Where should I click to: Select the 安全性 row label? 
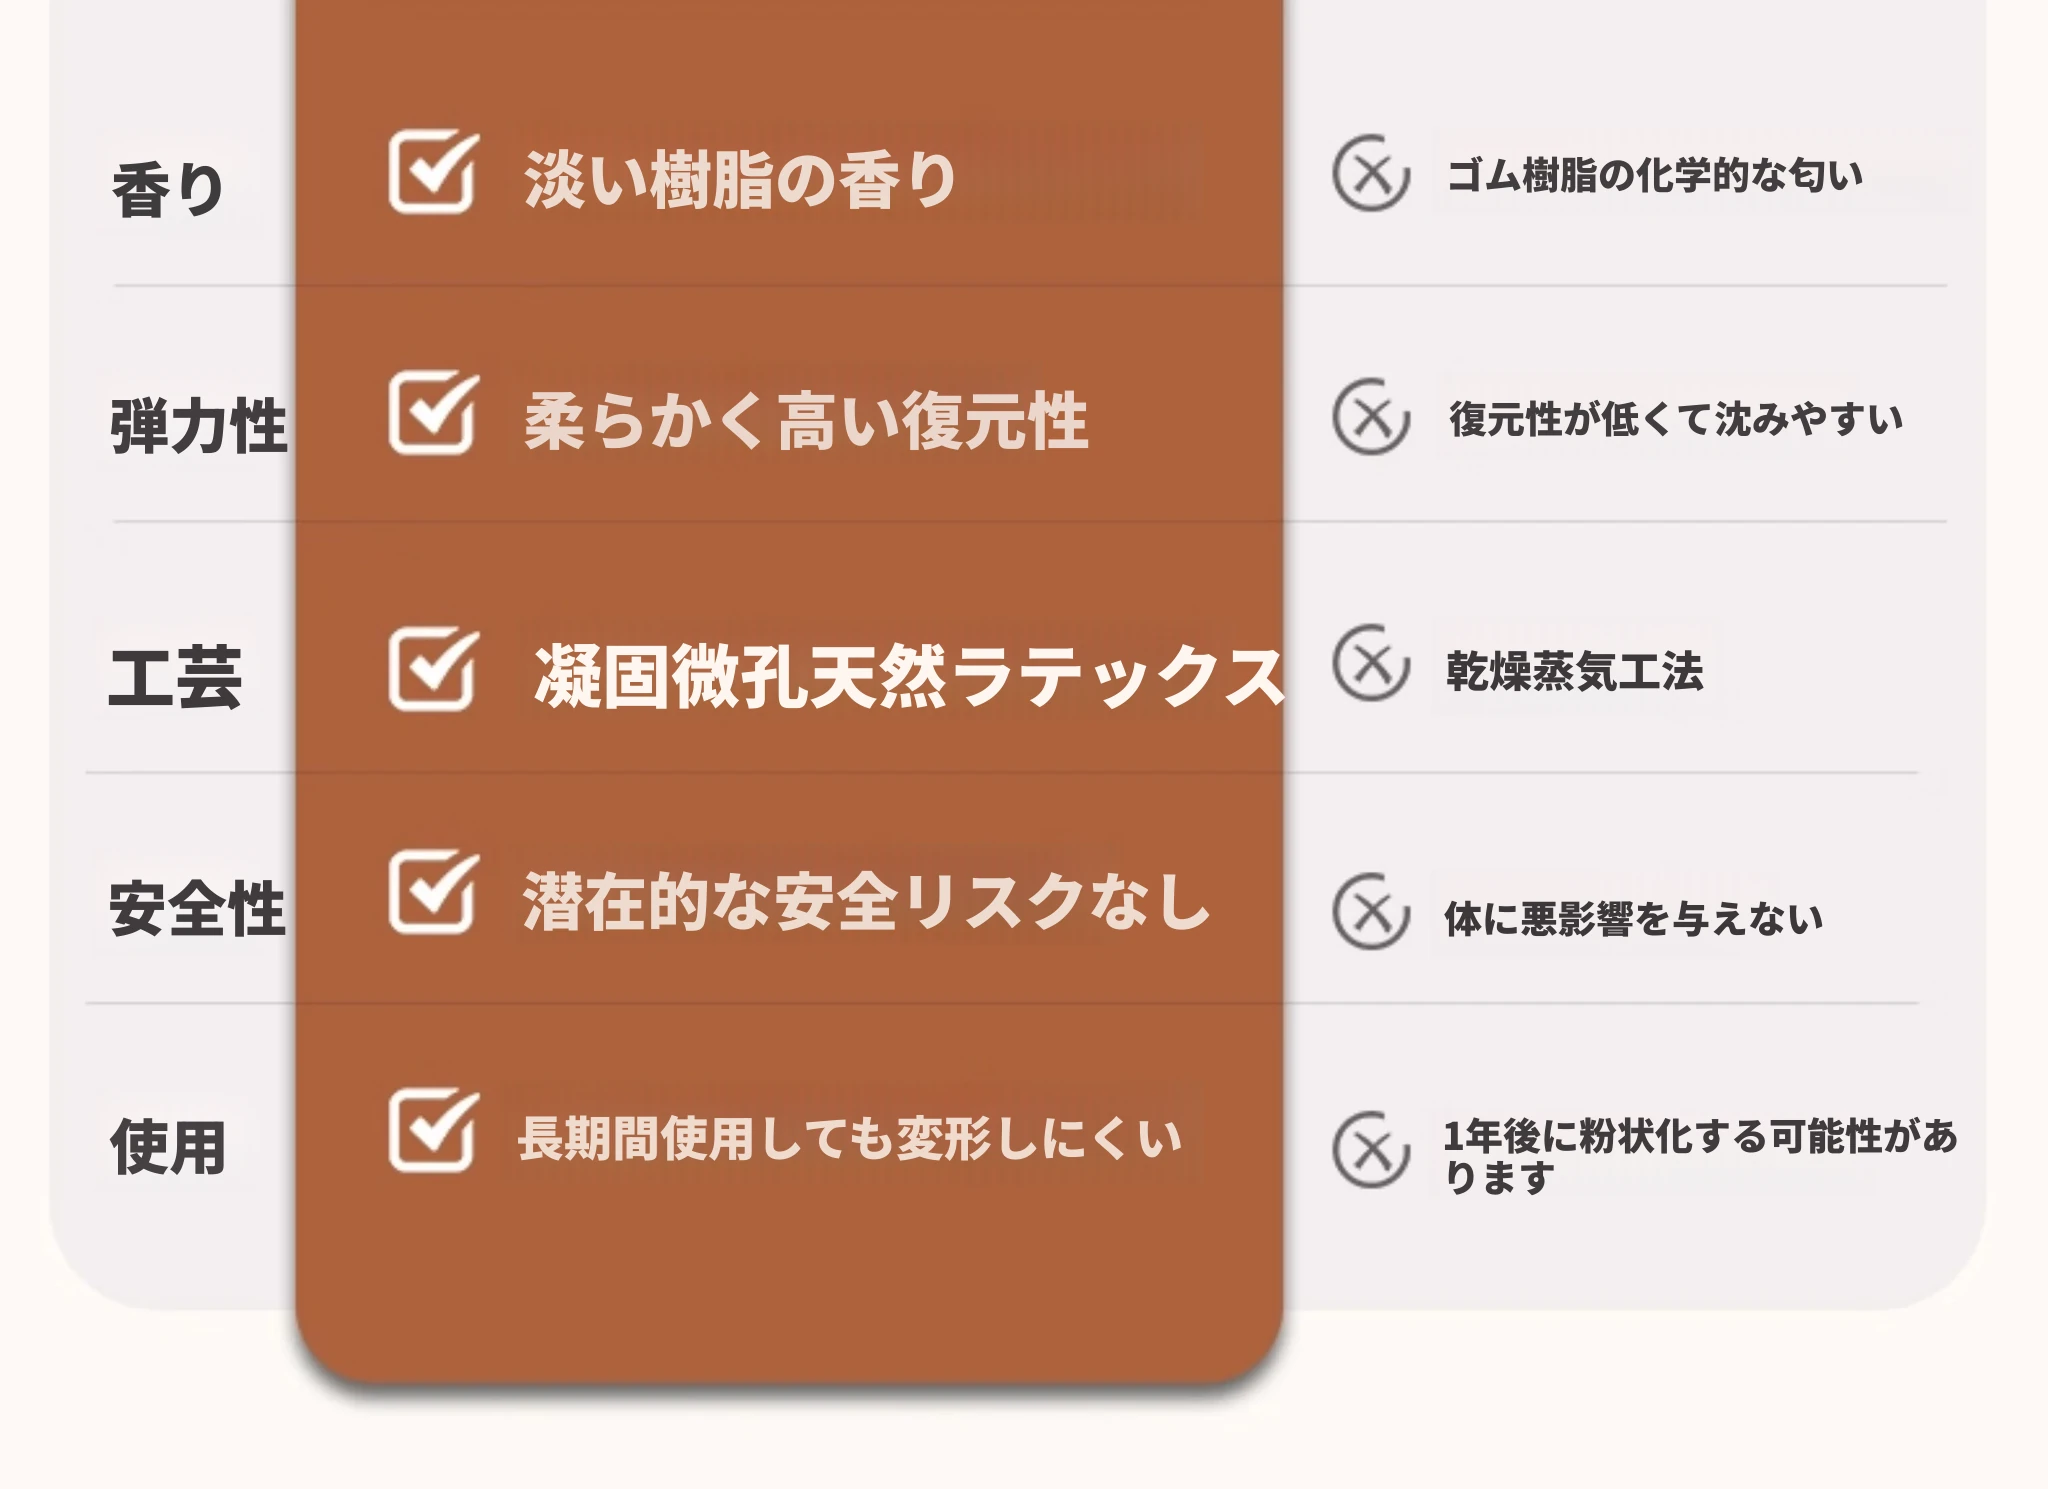click(197, 909)
